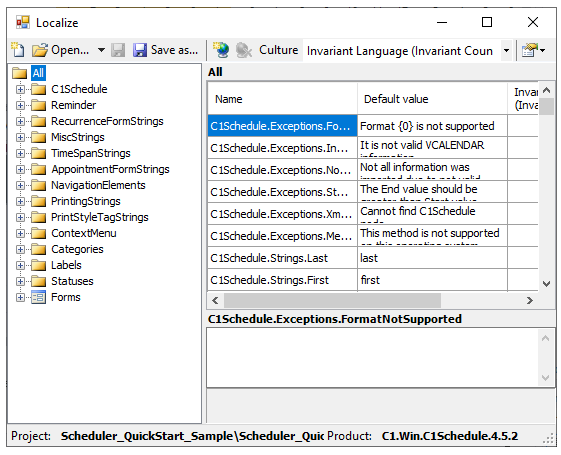561x455 pixels.
Task: Click the C1Schedule folder icon
Action: pyautogui.click(x=39, y=89)
